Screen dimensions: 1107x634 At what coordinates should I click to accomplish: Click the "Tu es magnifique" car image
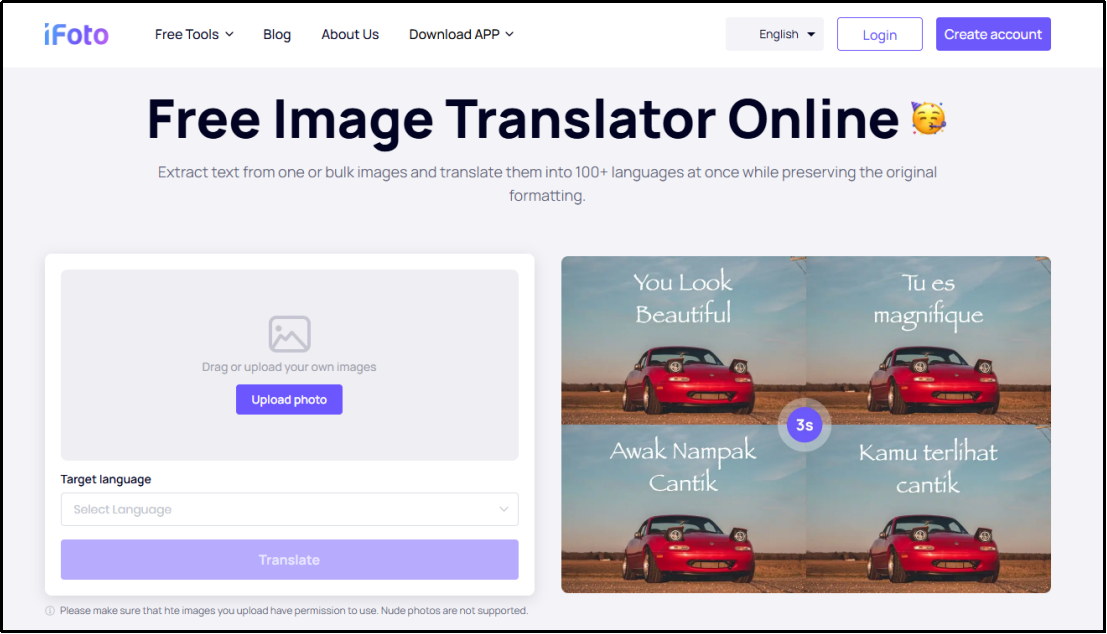click(928, 340)
